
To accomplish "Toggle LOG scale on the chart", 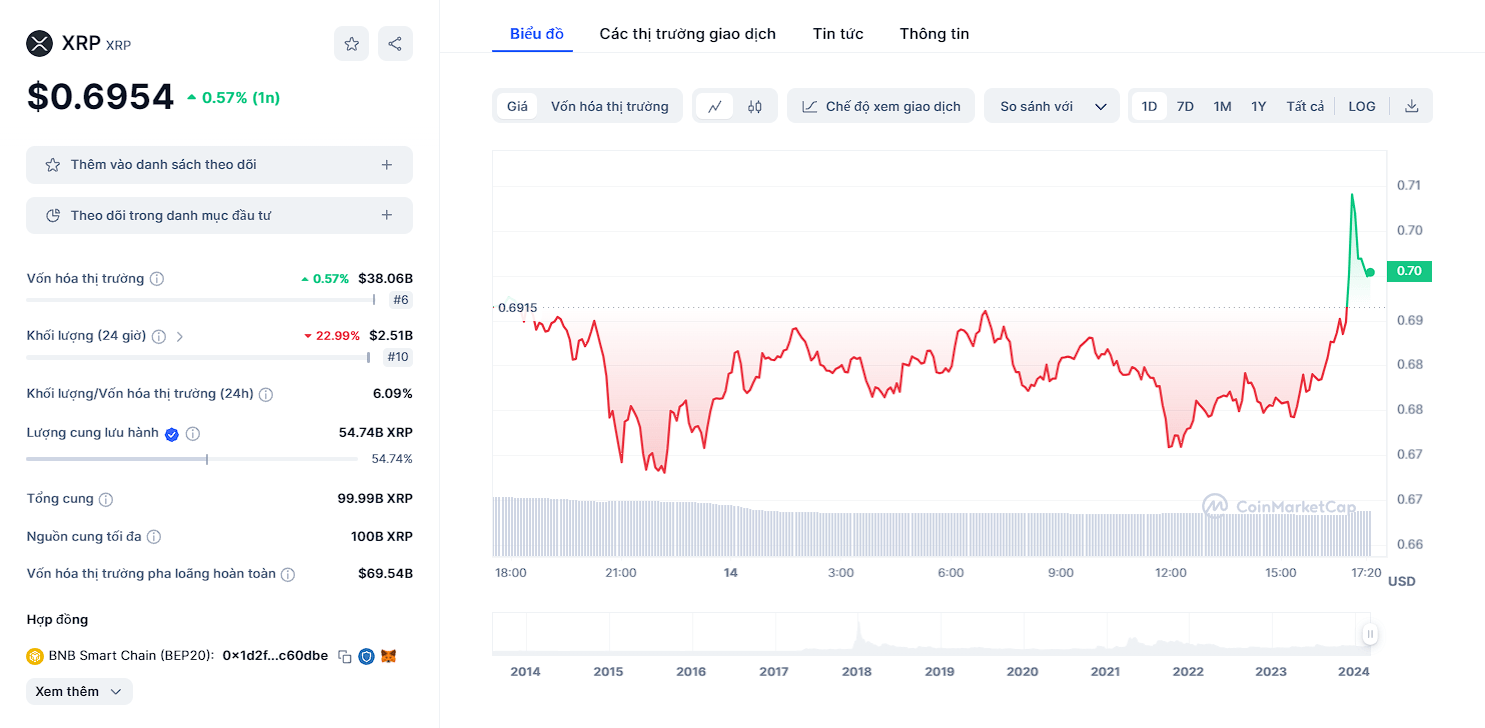I will pyautogui.click(x=1362, y=106).
